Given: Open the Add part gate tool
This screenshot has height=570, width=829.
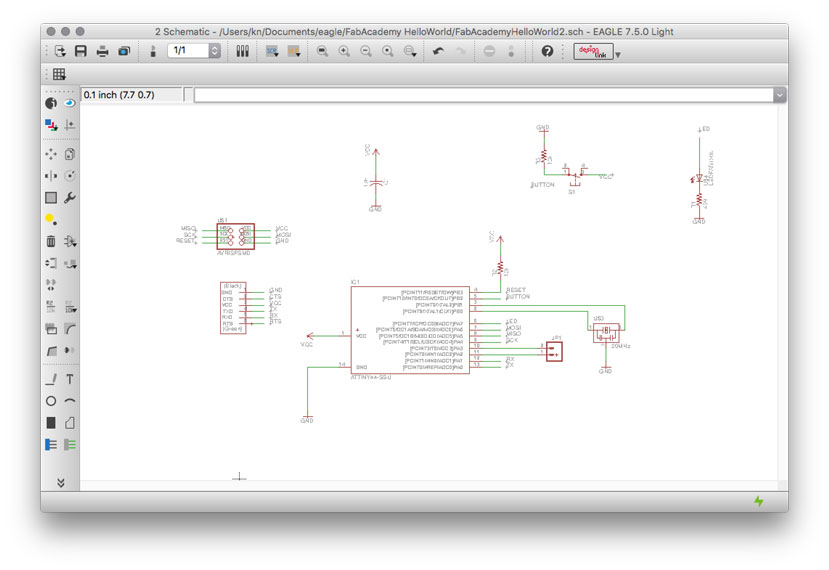Looking at the screenshot, I should coord(70,242).
